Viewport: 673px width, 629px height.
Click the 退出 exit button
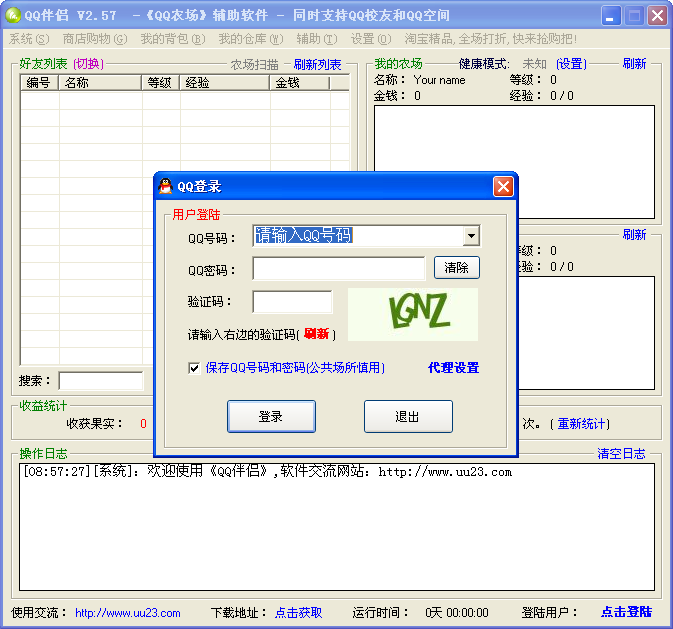tap(408, 416)
